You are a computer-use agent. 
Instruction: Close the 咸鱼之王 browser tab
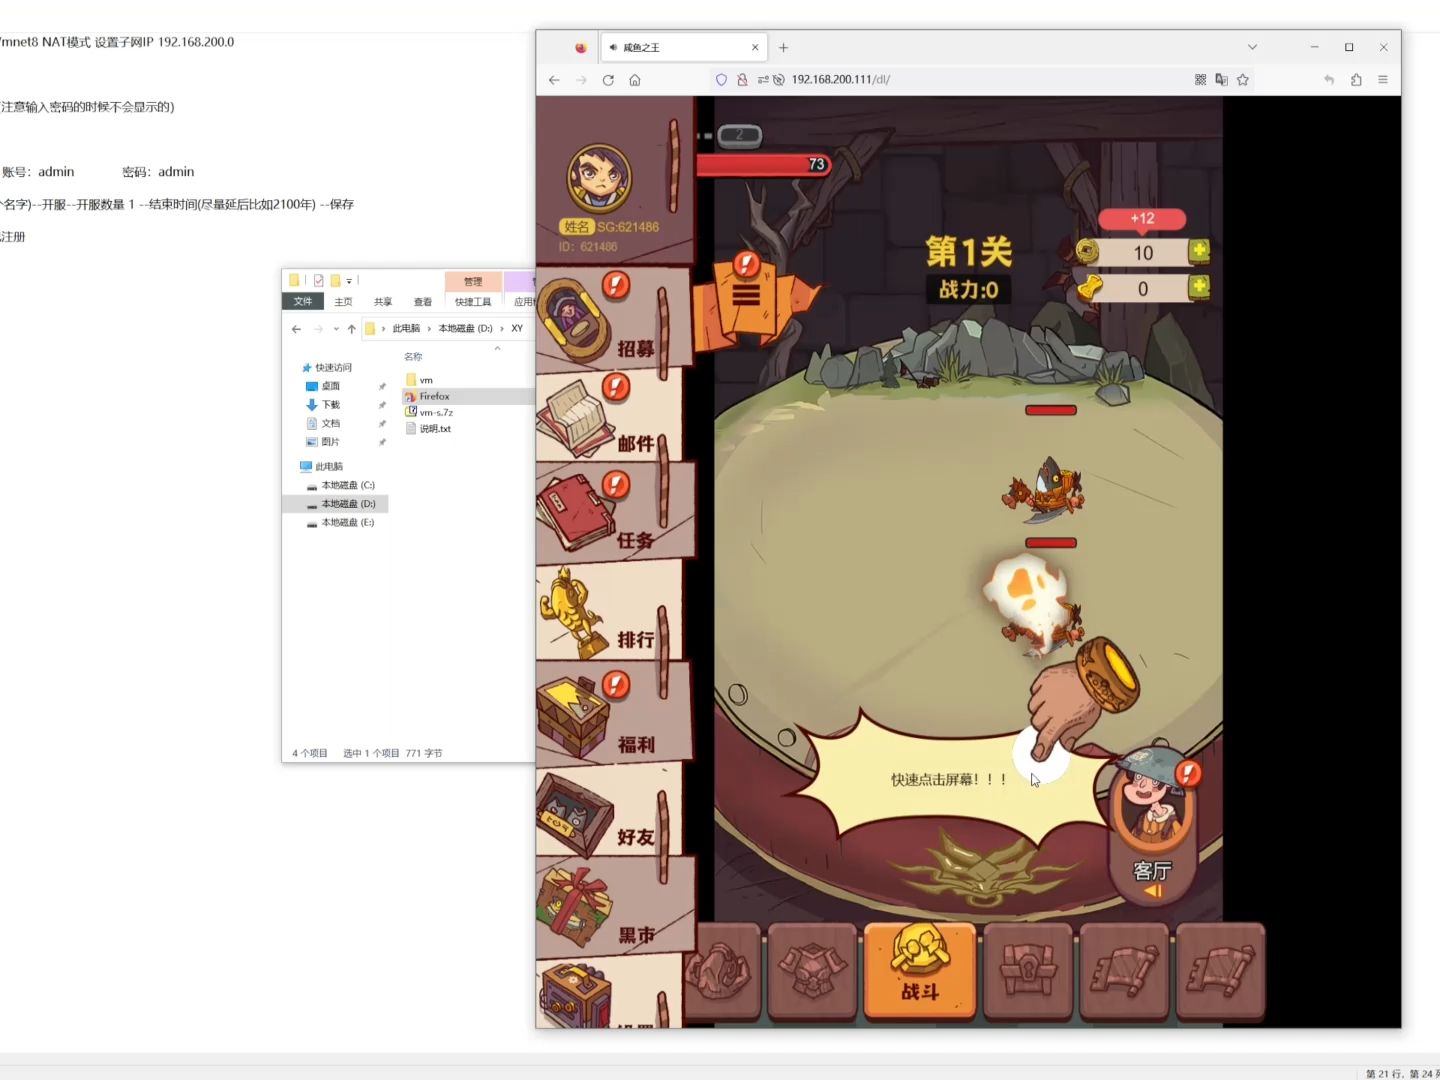coord(755,47)
